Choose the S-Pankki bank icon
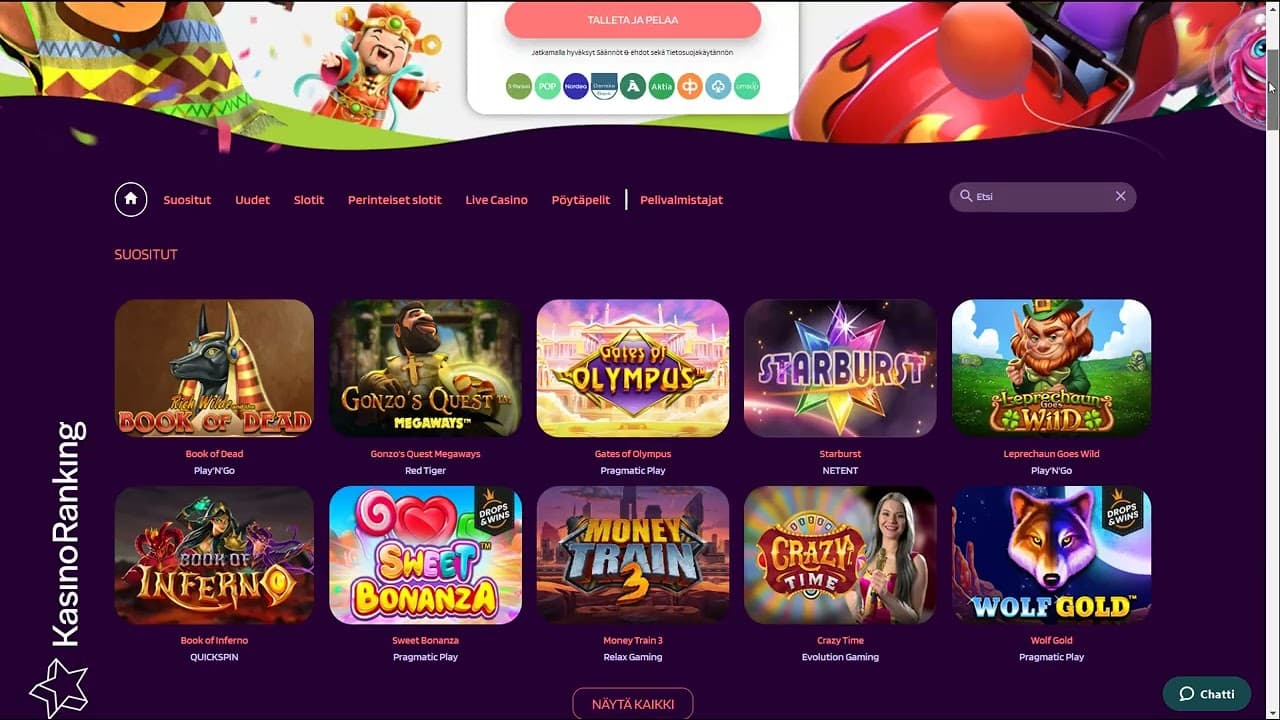Viewport: 1280px width, 720px height. 518,86
